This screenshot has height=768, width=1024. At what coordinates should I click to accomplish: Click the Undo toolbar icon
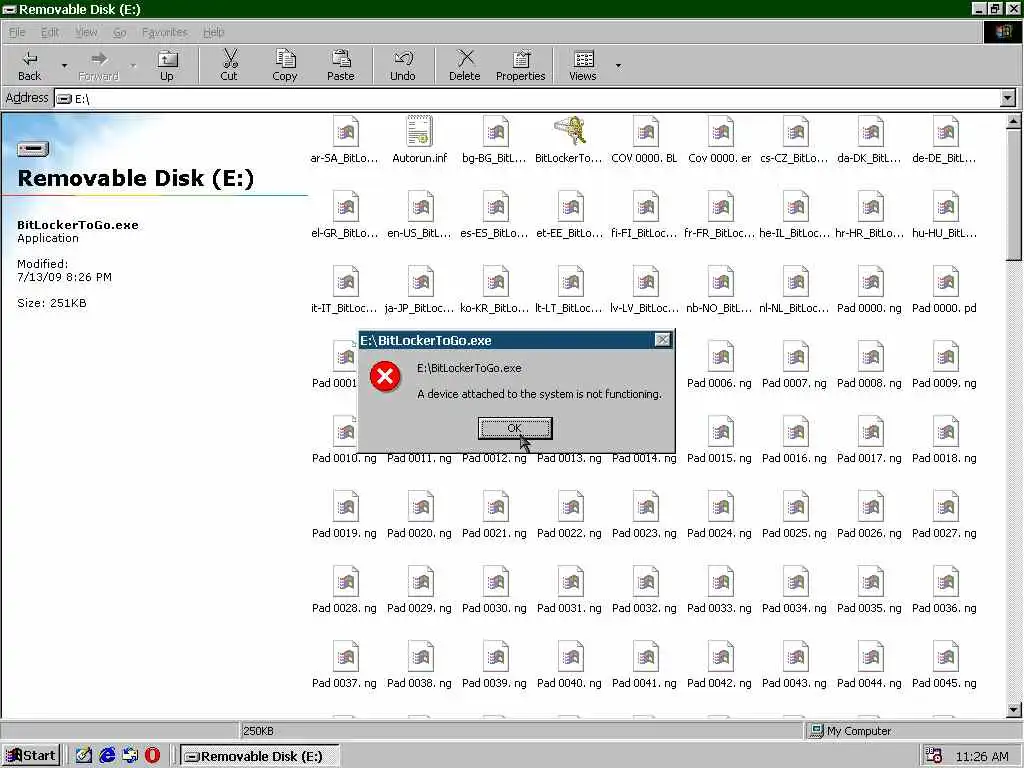(x=403, y=66)
